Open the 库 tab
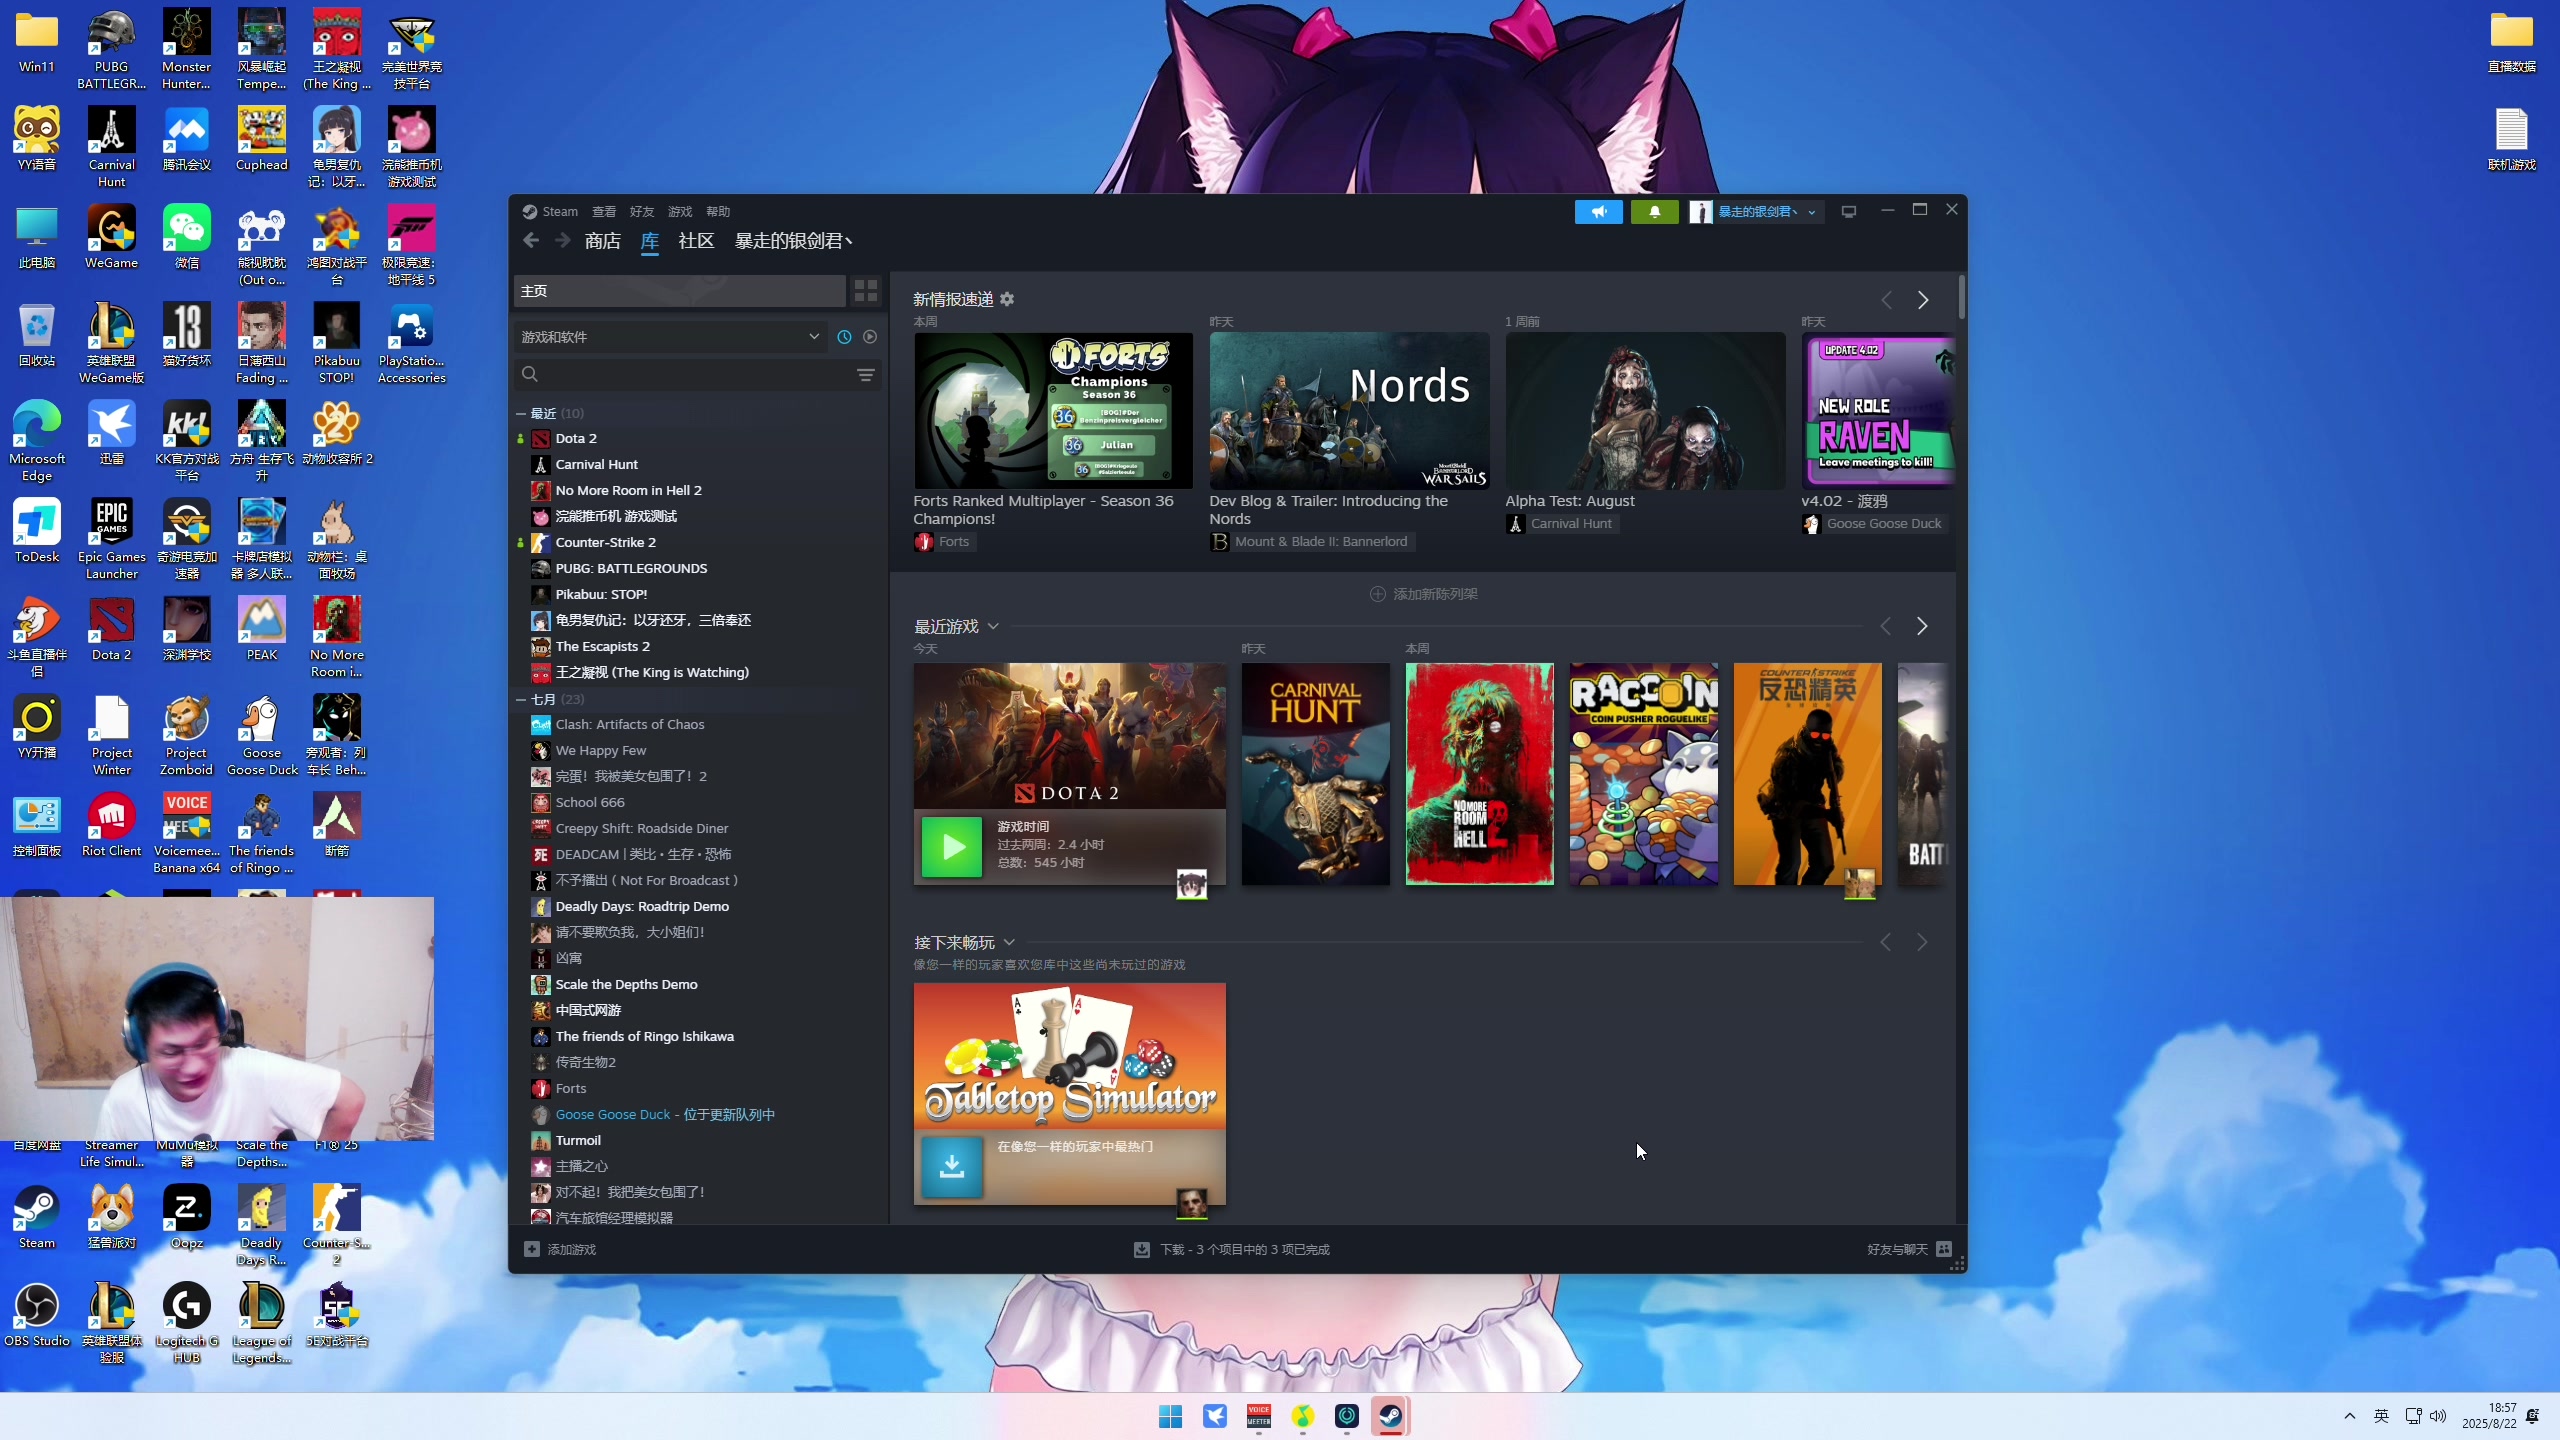The width and height of the screenshot is (2560, 1440). (650, 241)
